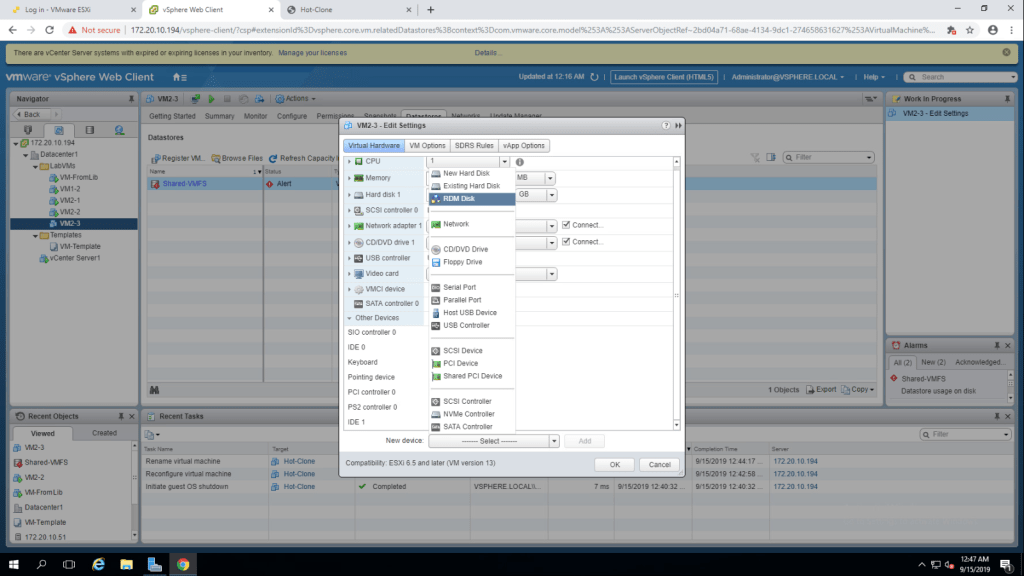Toggle Connect checkbox for CD/DVD drive 1
This screenshot has width=1024, height=576.
(566, 242)
